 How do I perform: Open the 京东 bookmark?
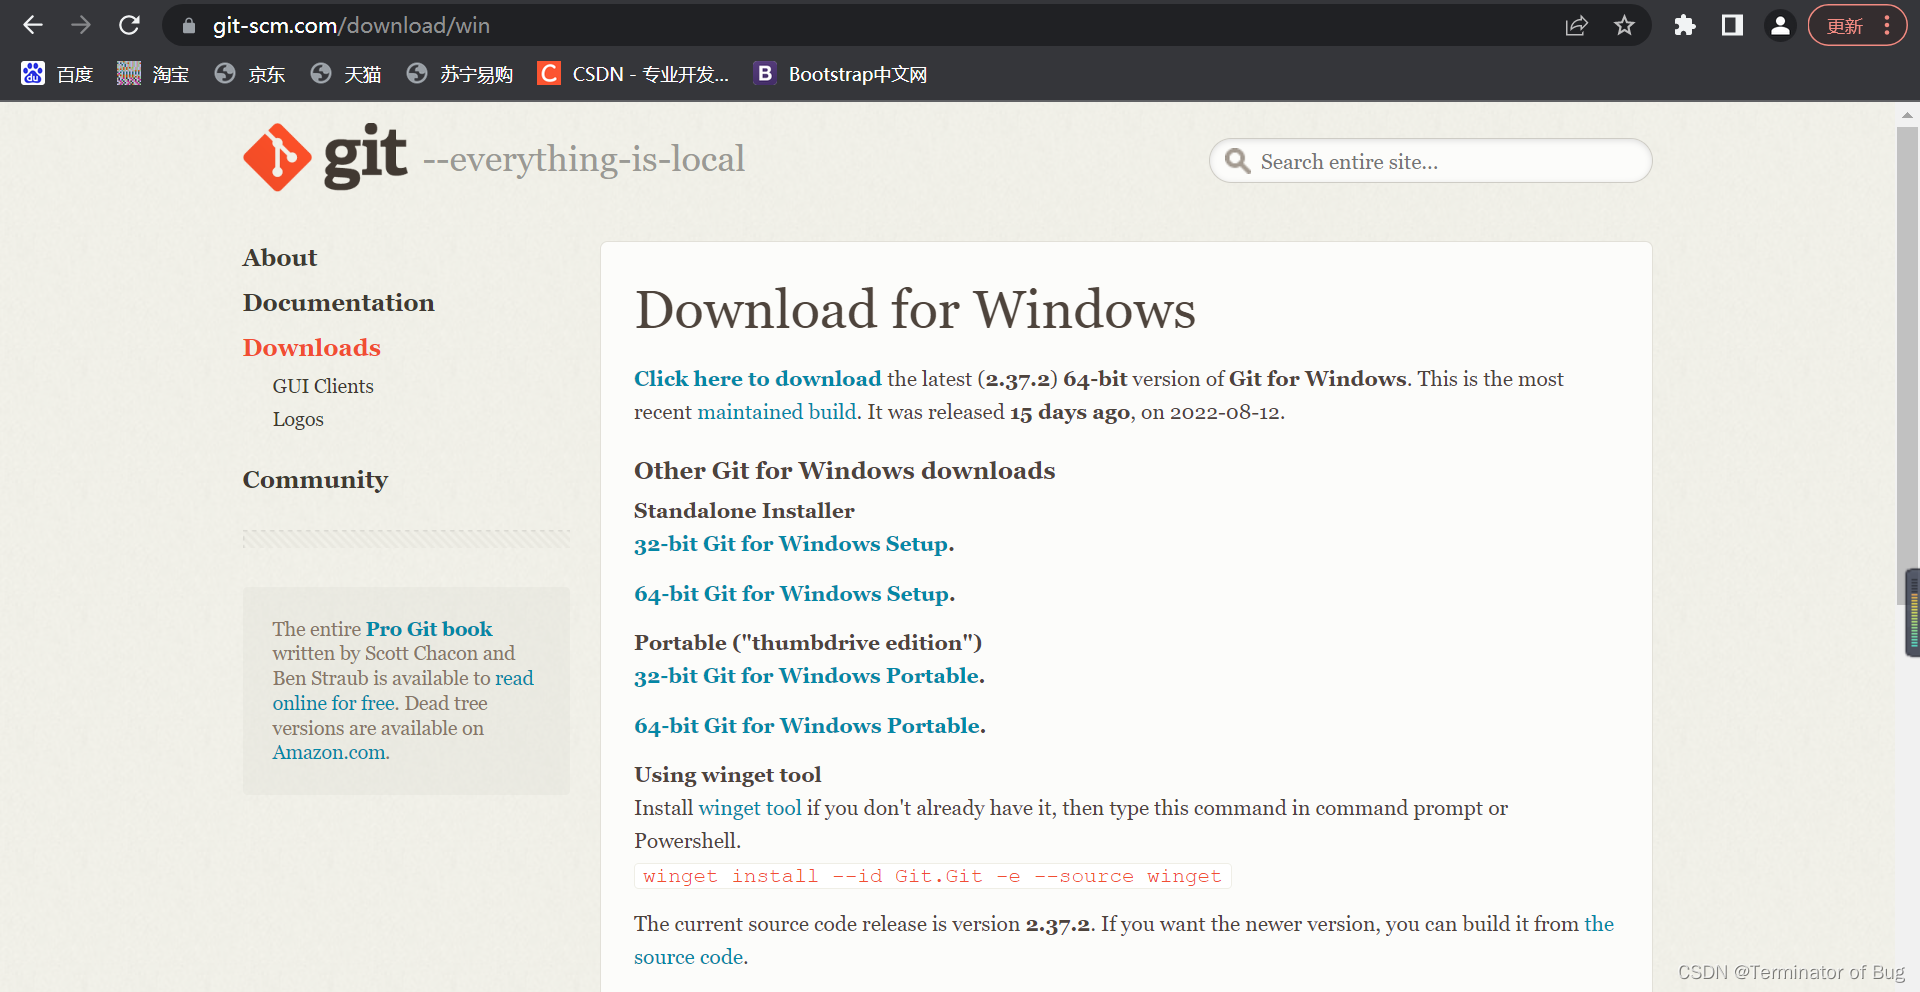click(250, 74)
